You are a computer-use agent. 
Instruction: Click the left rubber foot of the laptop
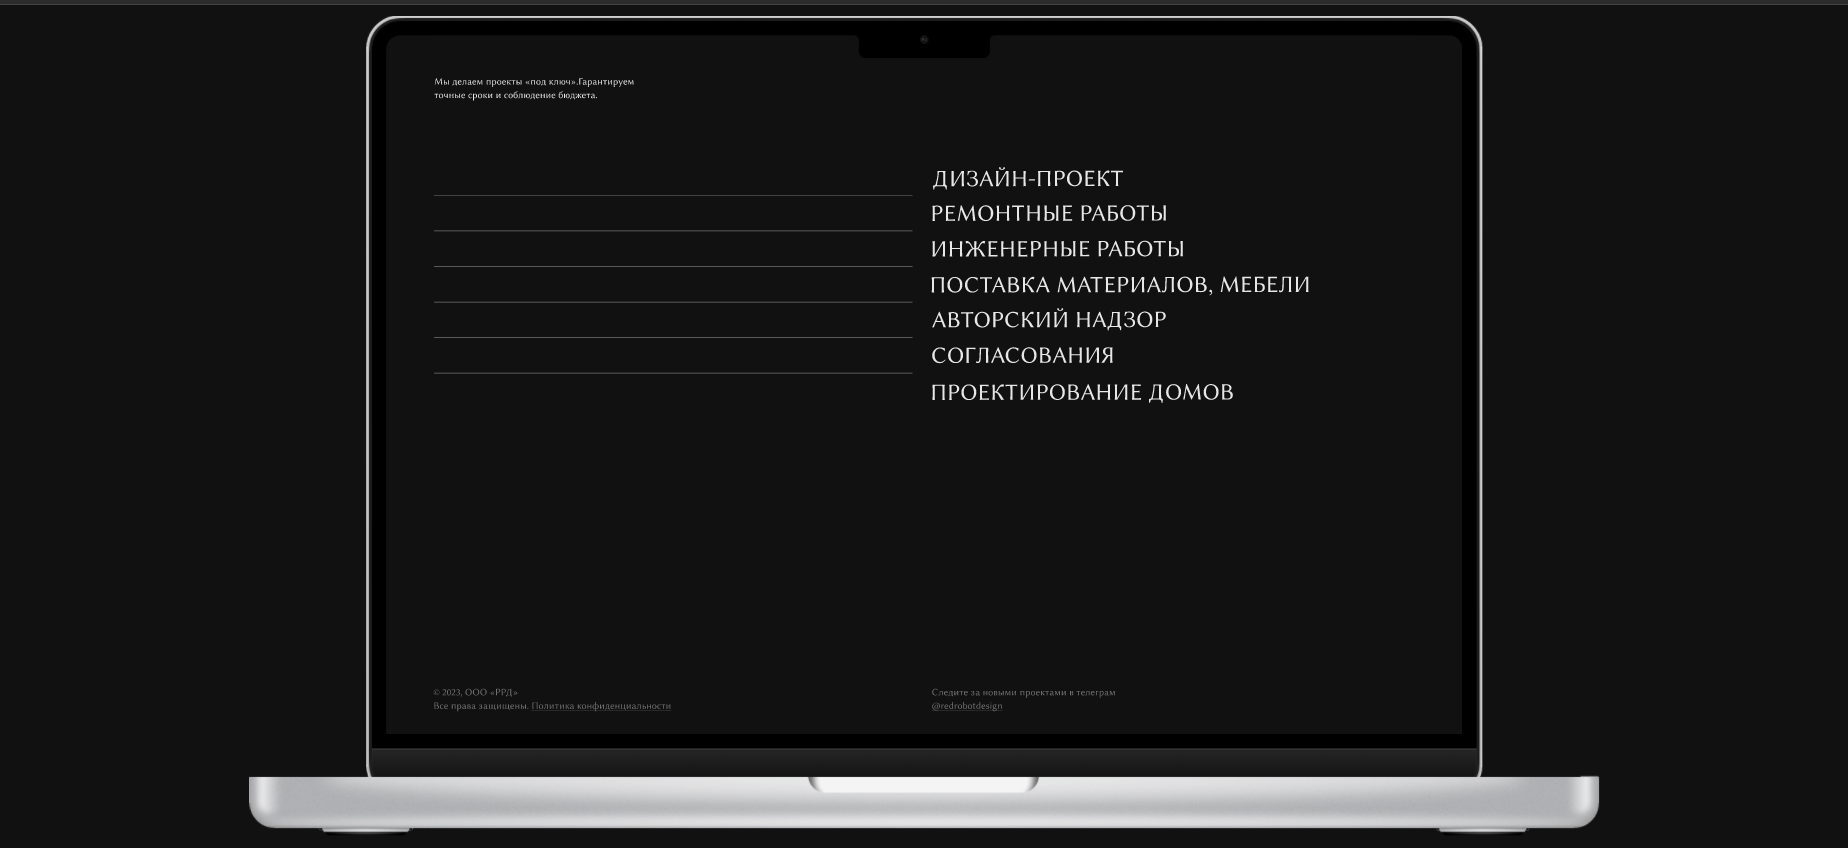coord(365,829)
